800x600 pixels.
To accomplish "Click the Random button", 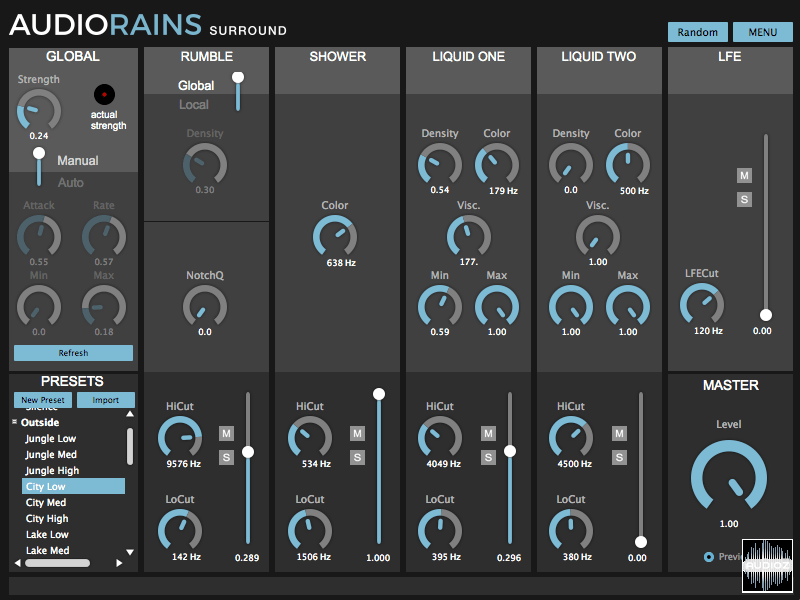I will click(x=697, y=32).
